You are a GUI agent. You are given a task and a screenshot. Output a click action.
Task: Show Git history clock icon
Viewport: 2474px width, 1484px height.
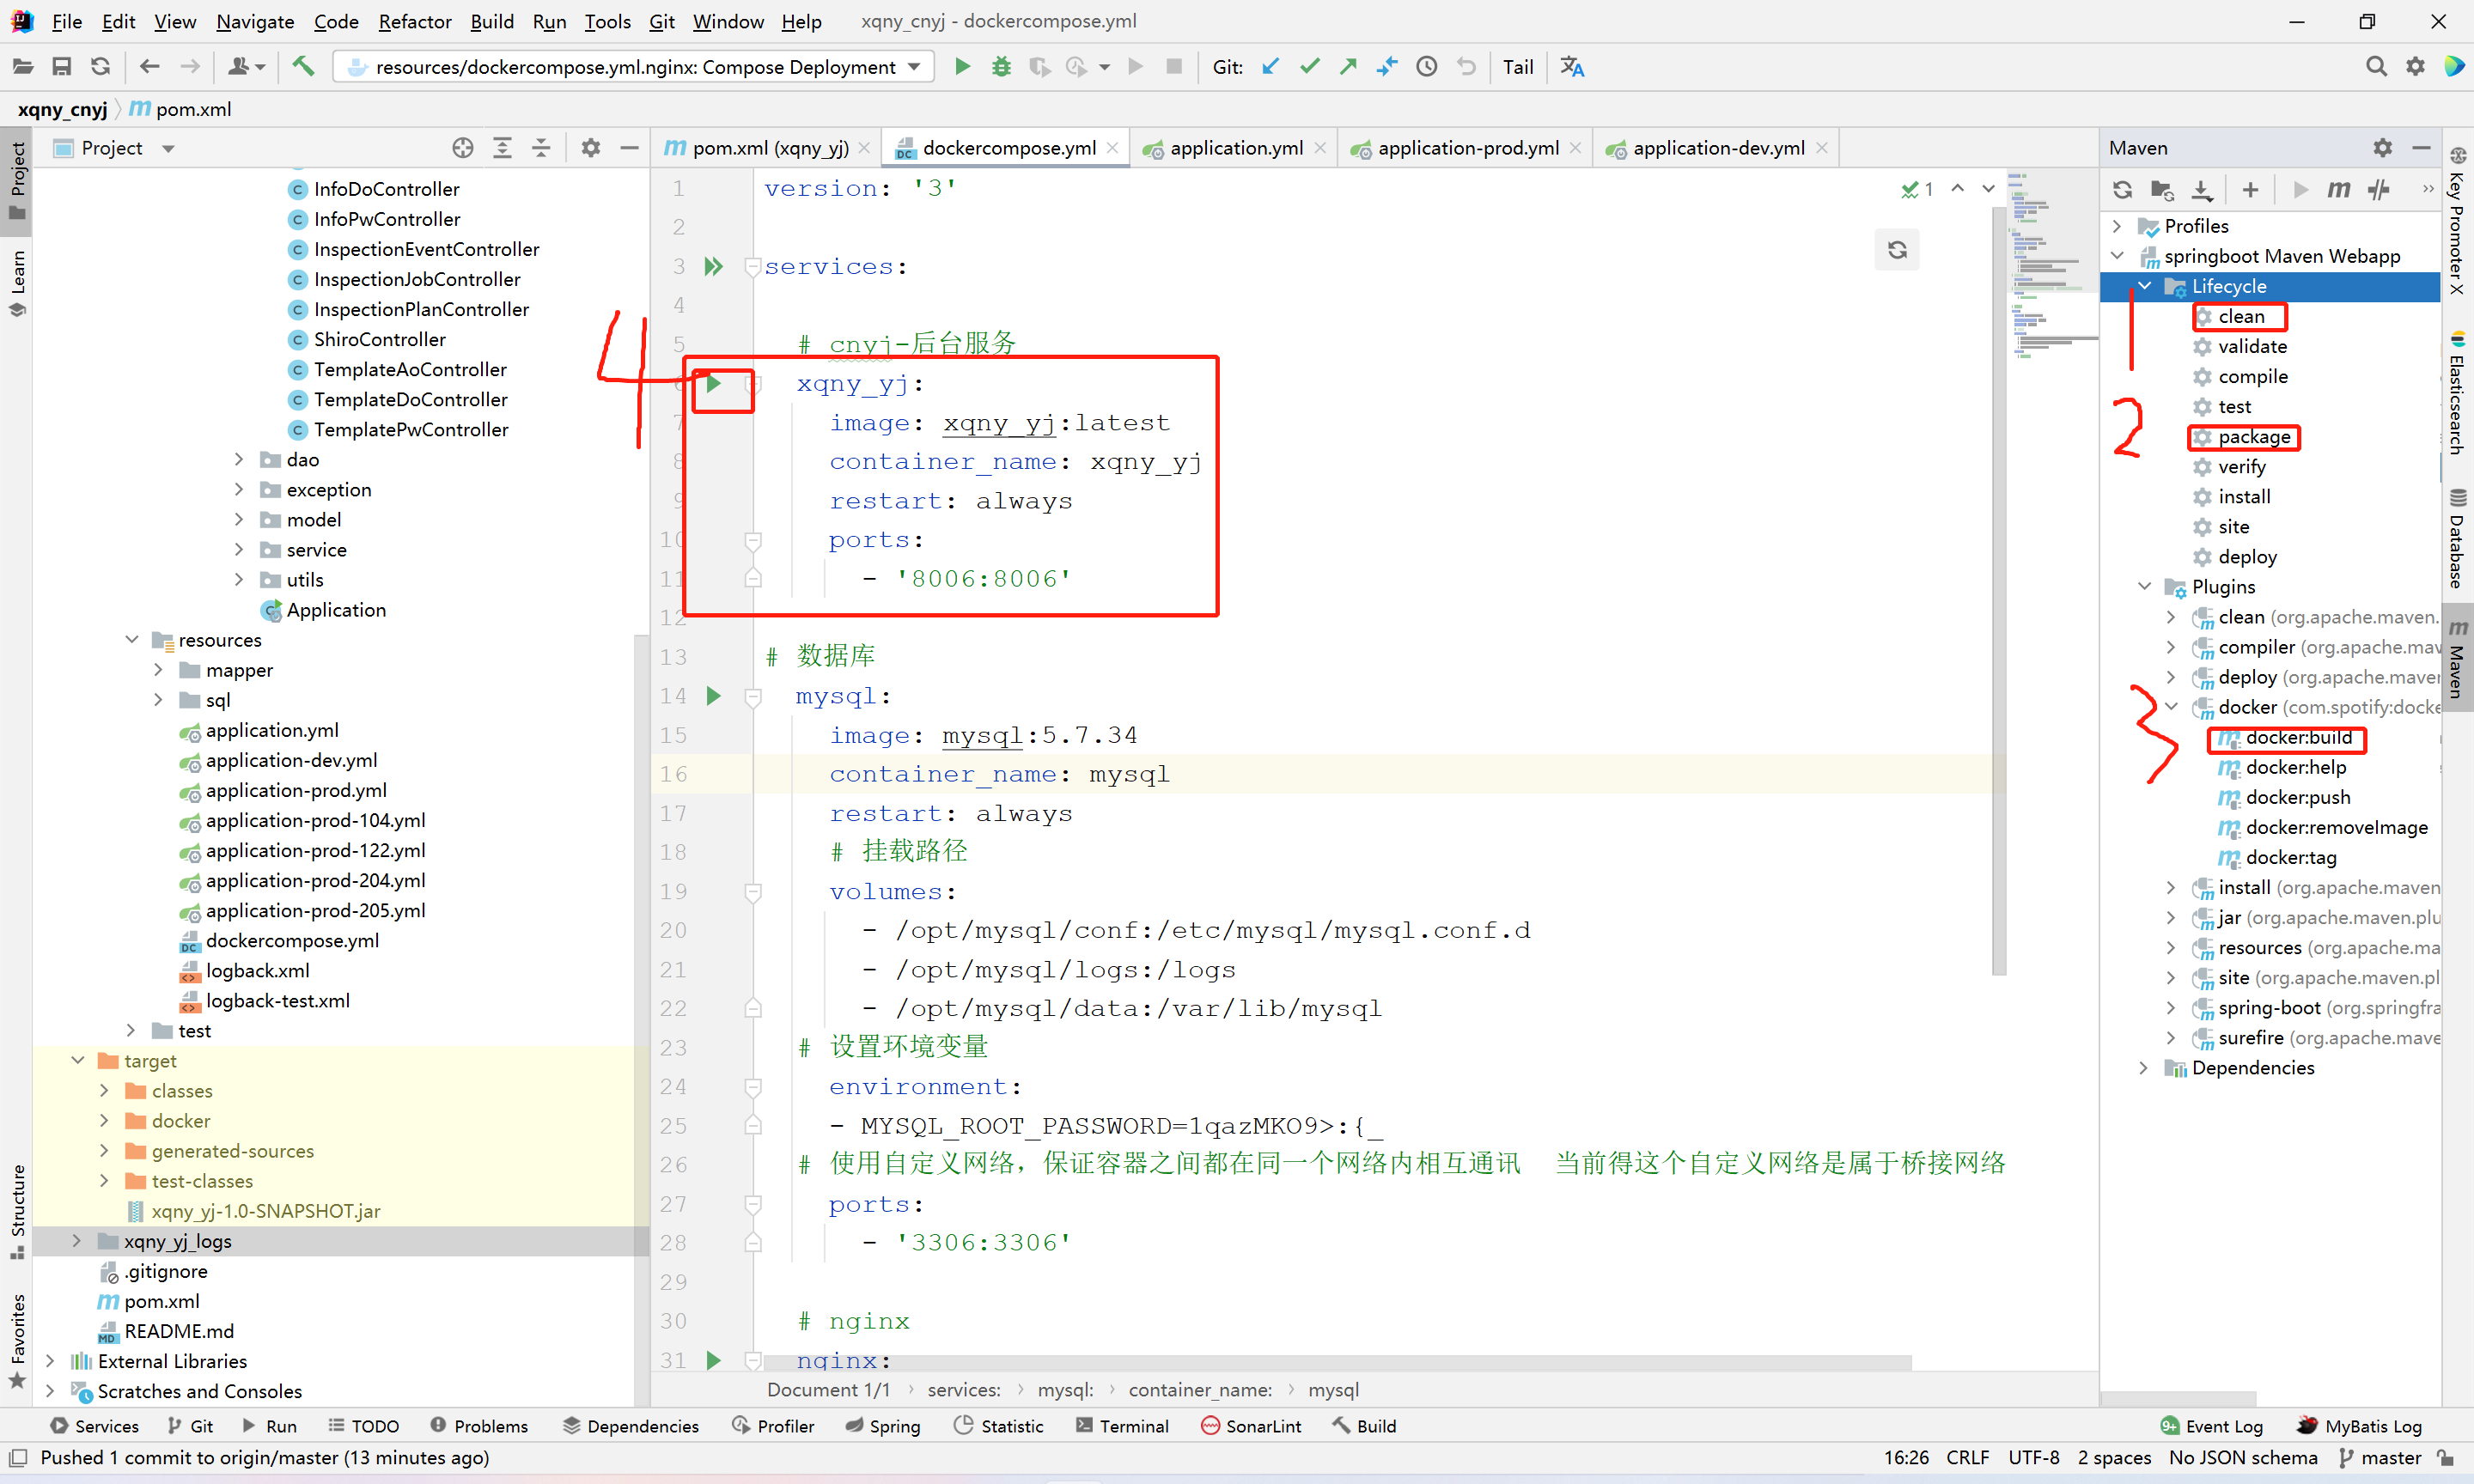coord(1427,67)
